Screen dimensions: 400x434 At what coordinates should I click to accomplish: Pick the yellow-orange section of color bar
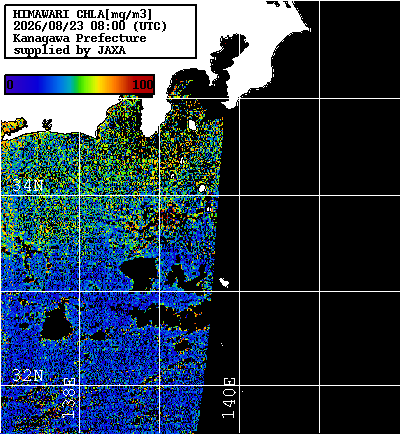tap(105, 84)
